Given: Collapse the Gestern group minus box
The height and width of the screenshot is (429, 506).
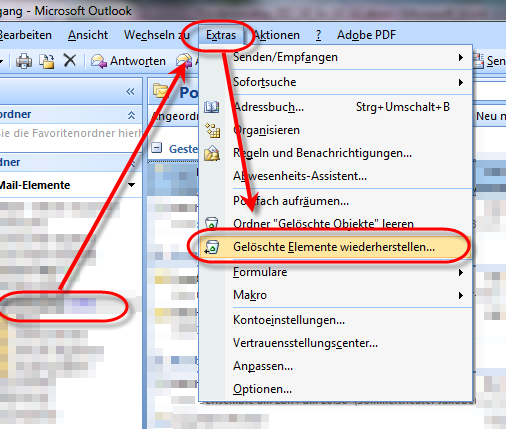Looking at the screenshot, I should (156, 147).
